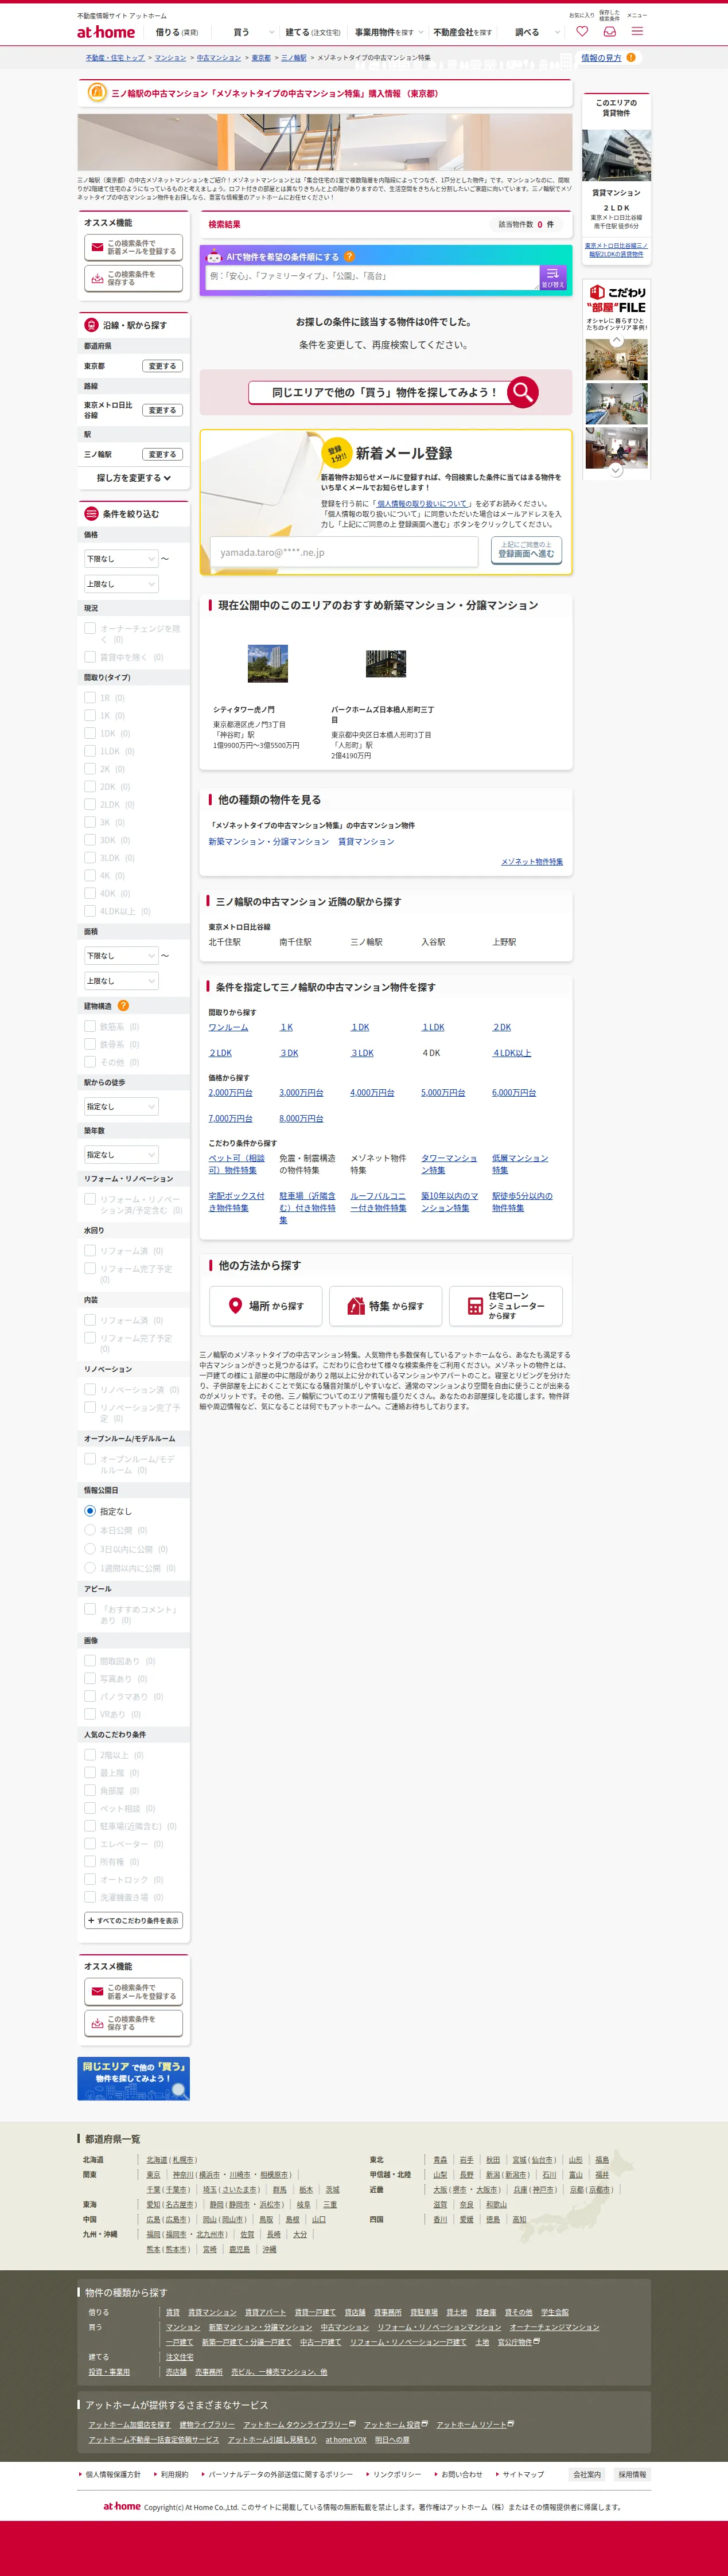This screenshot has height=2576, width=728.
Task: Open saved search conditions inbox icon
Action: click(x=609, y=32)
